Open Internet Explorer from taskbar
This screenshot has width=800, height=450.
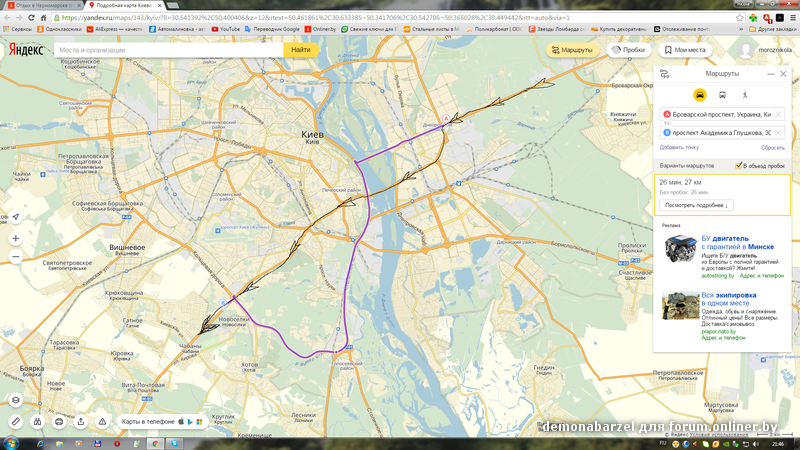tap(40, 444)
